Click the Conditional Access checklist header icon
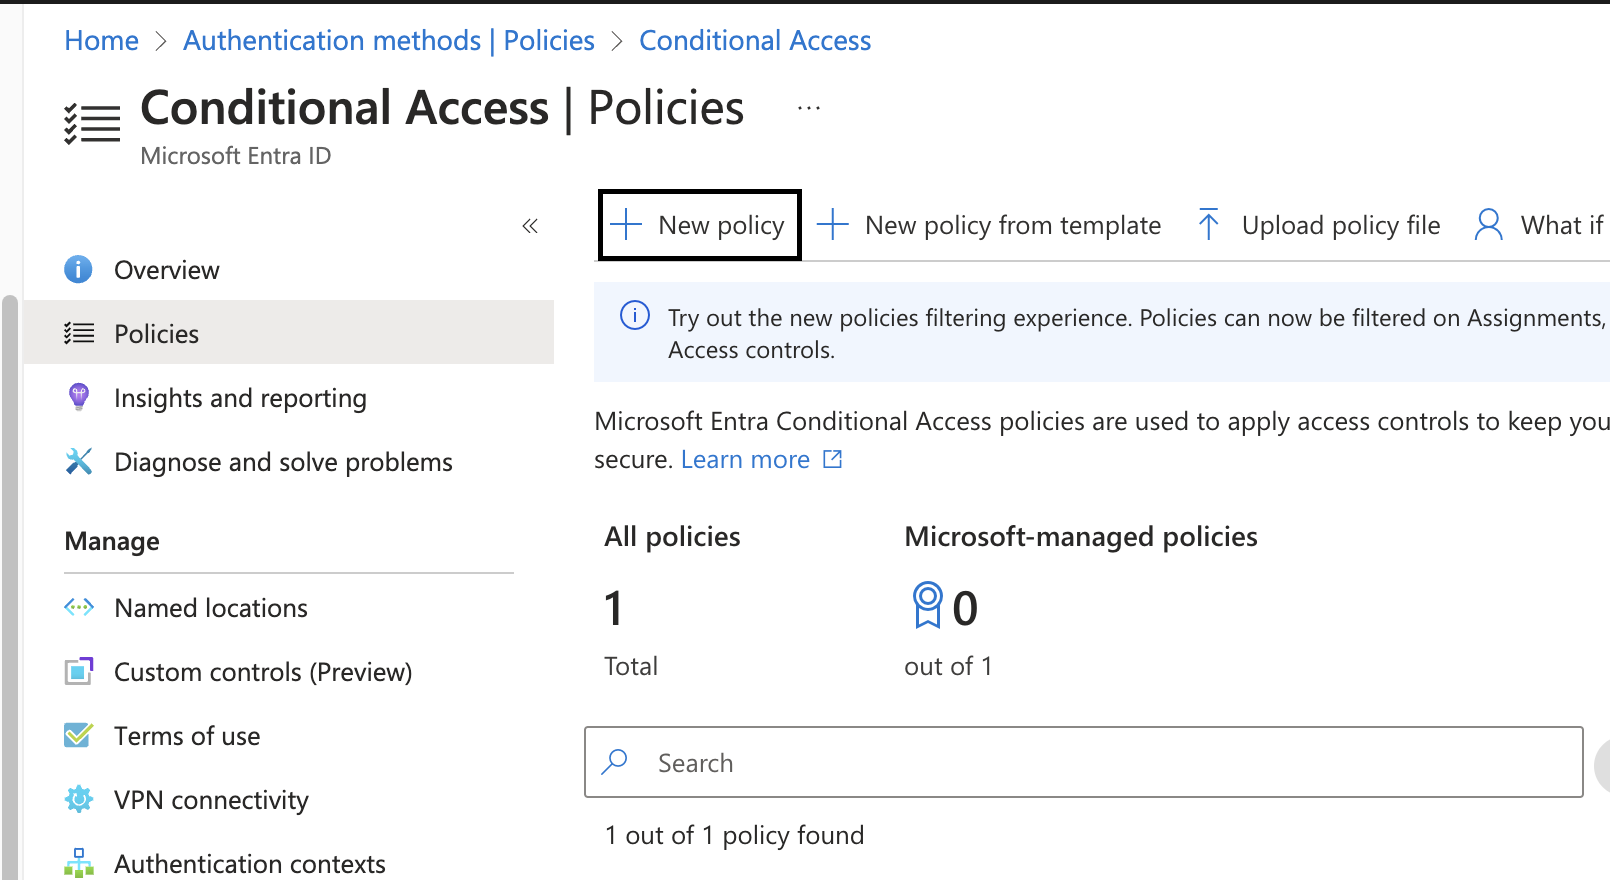The width and height of the screenshot is (1610, 880). pyautogui.click(x=92, y=124)
